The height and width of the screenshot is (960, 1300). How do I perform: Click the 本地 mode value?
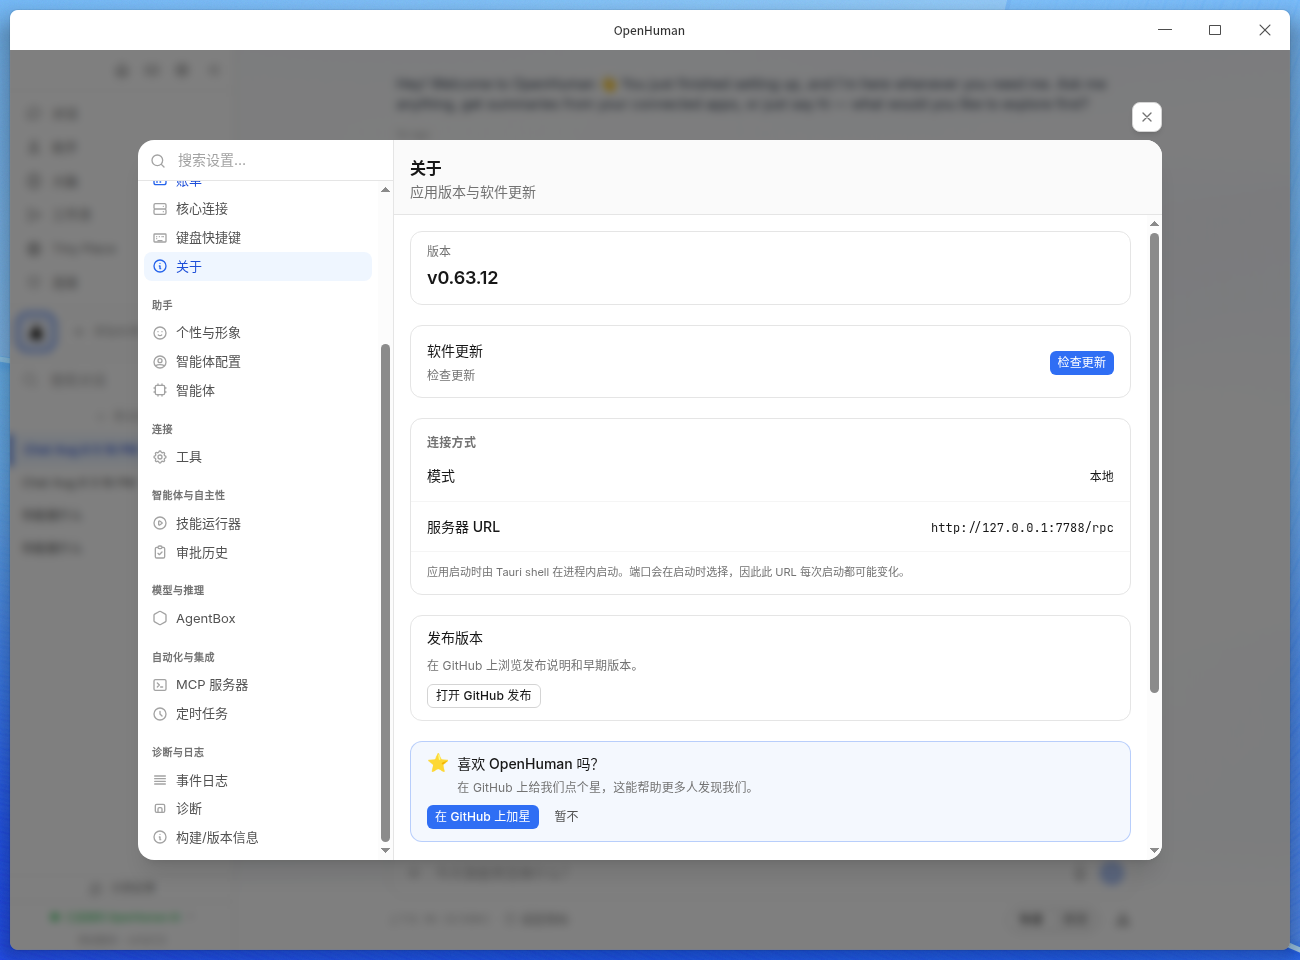[1102, 477]
